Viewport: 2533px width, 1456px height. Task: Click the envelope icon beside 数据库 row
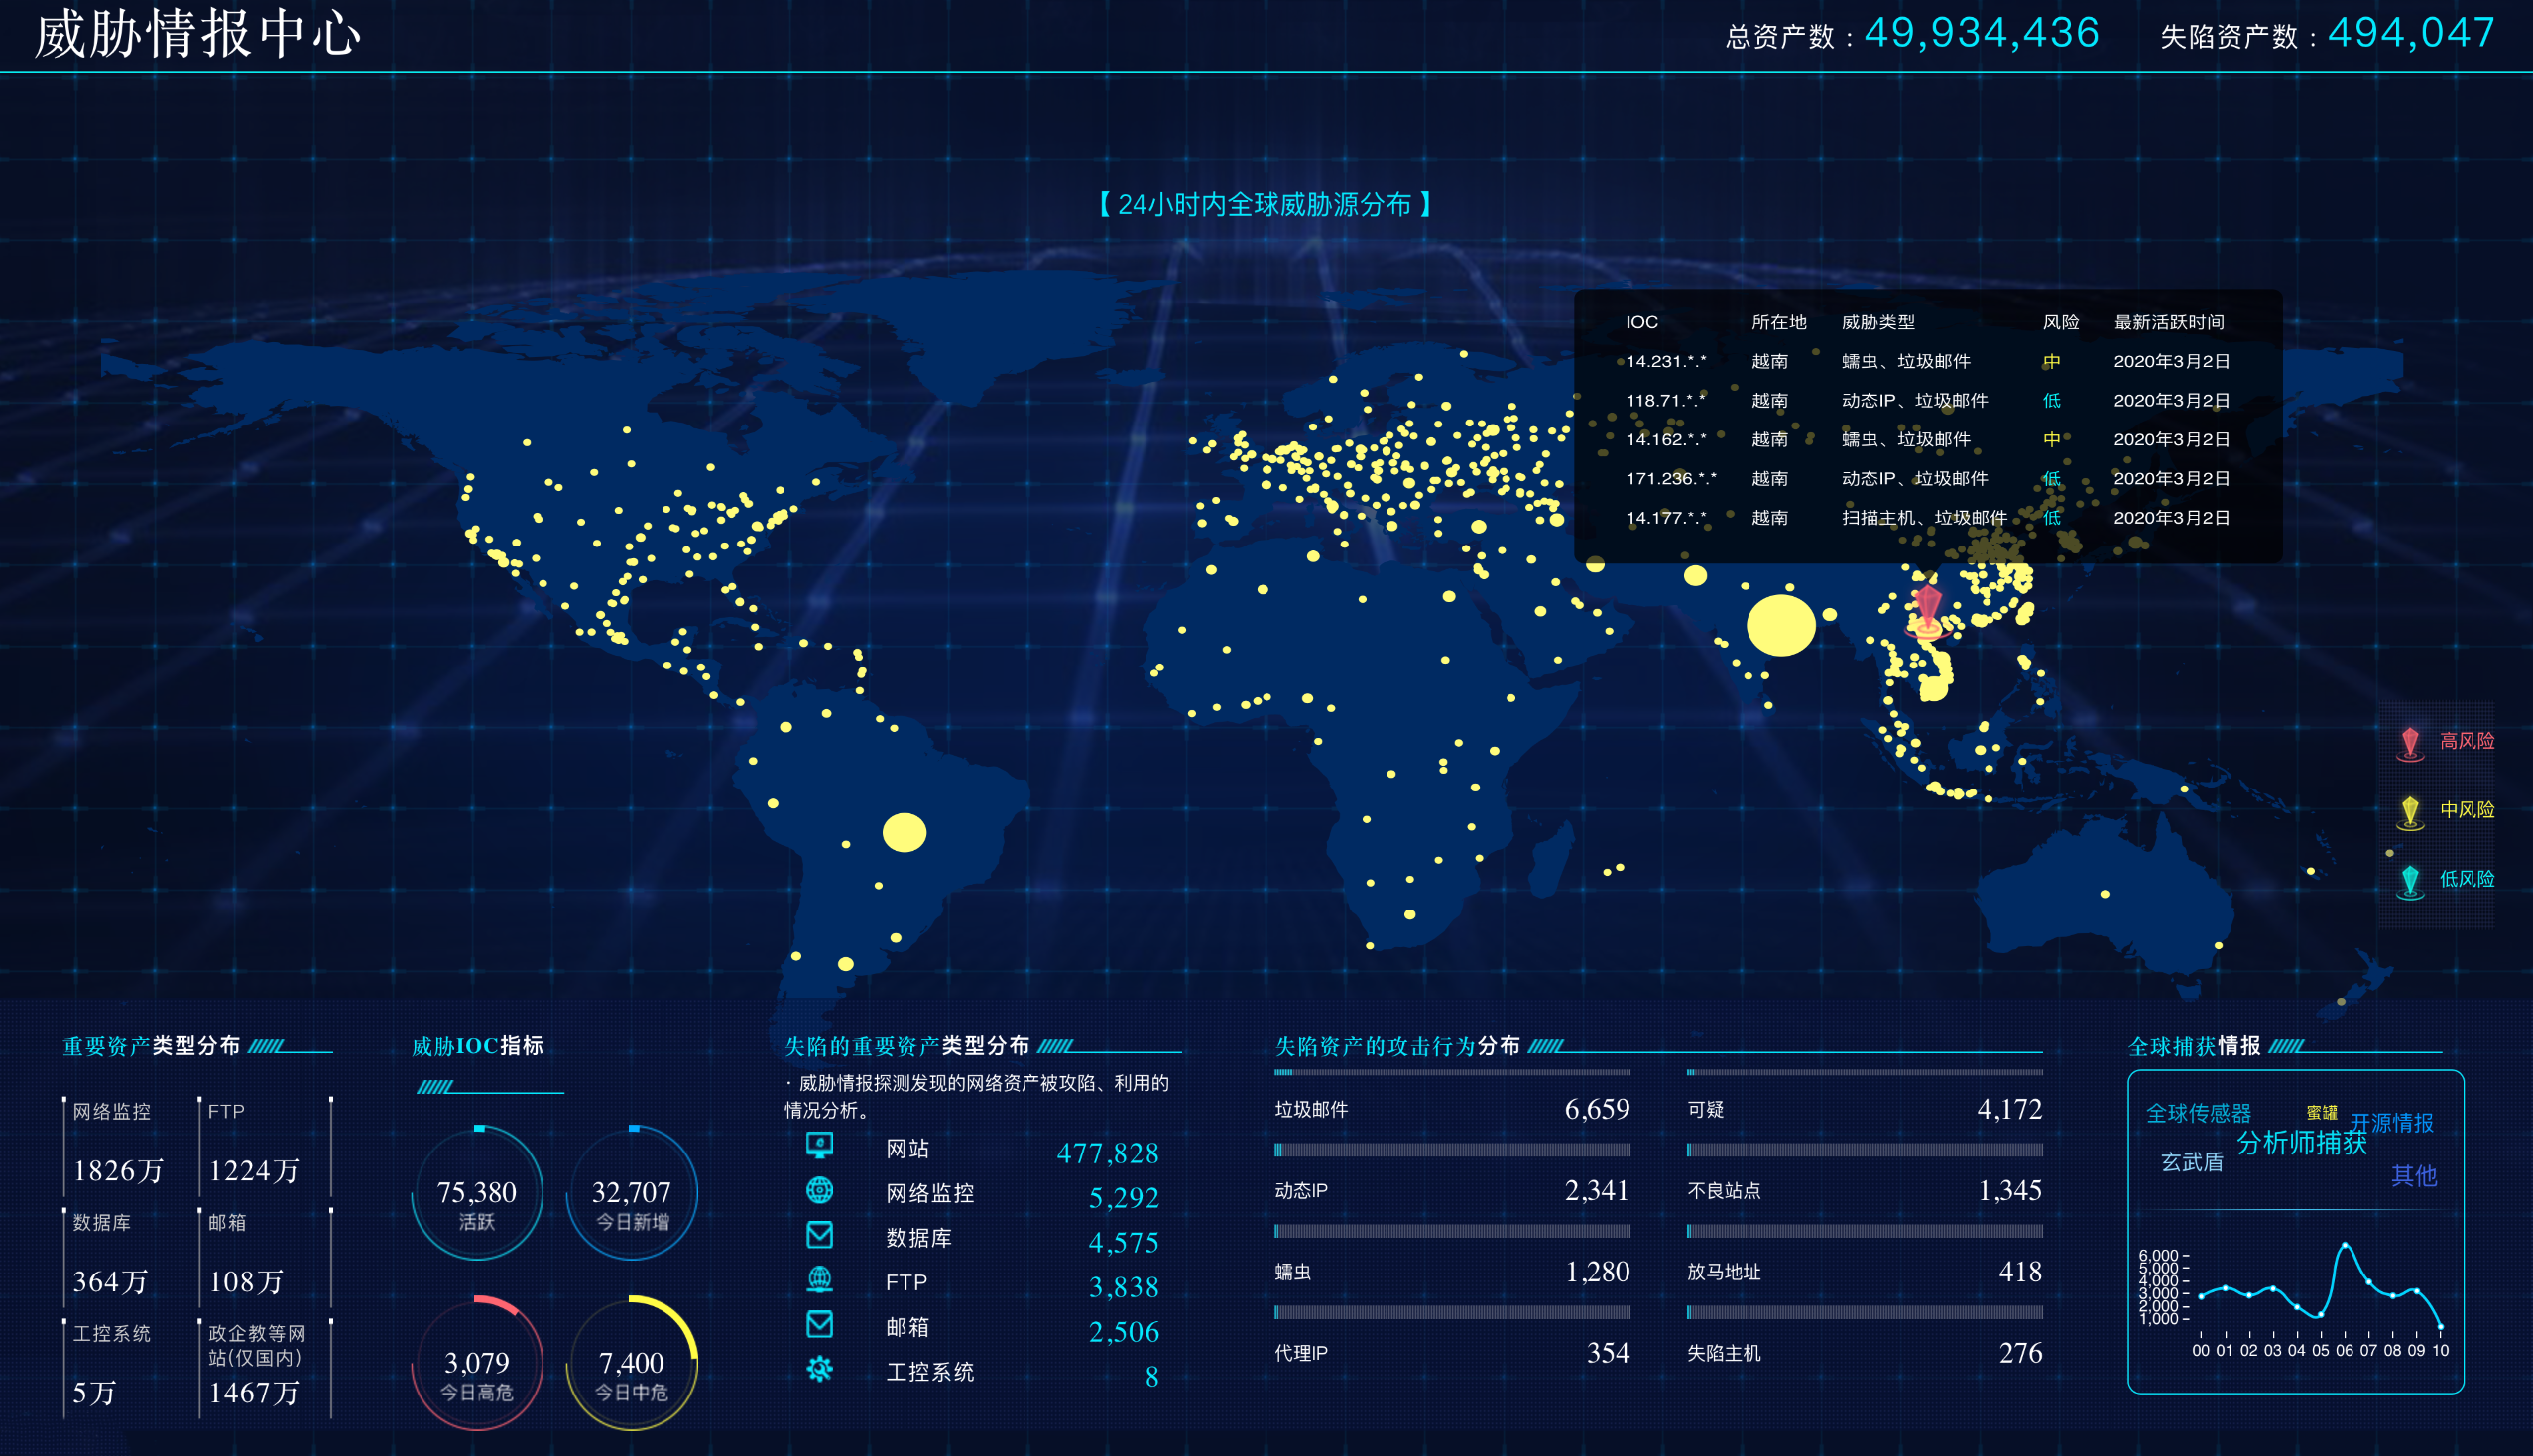point(820,1235)
